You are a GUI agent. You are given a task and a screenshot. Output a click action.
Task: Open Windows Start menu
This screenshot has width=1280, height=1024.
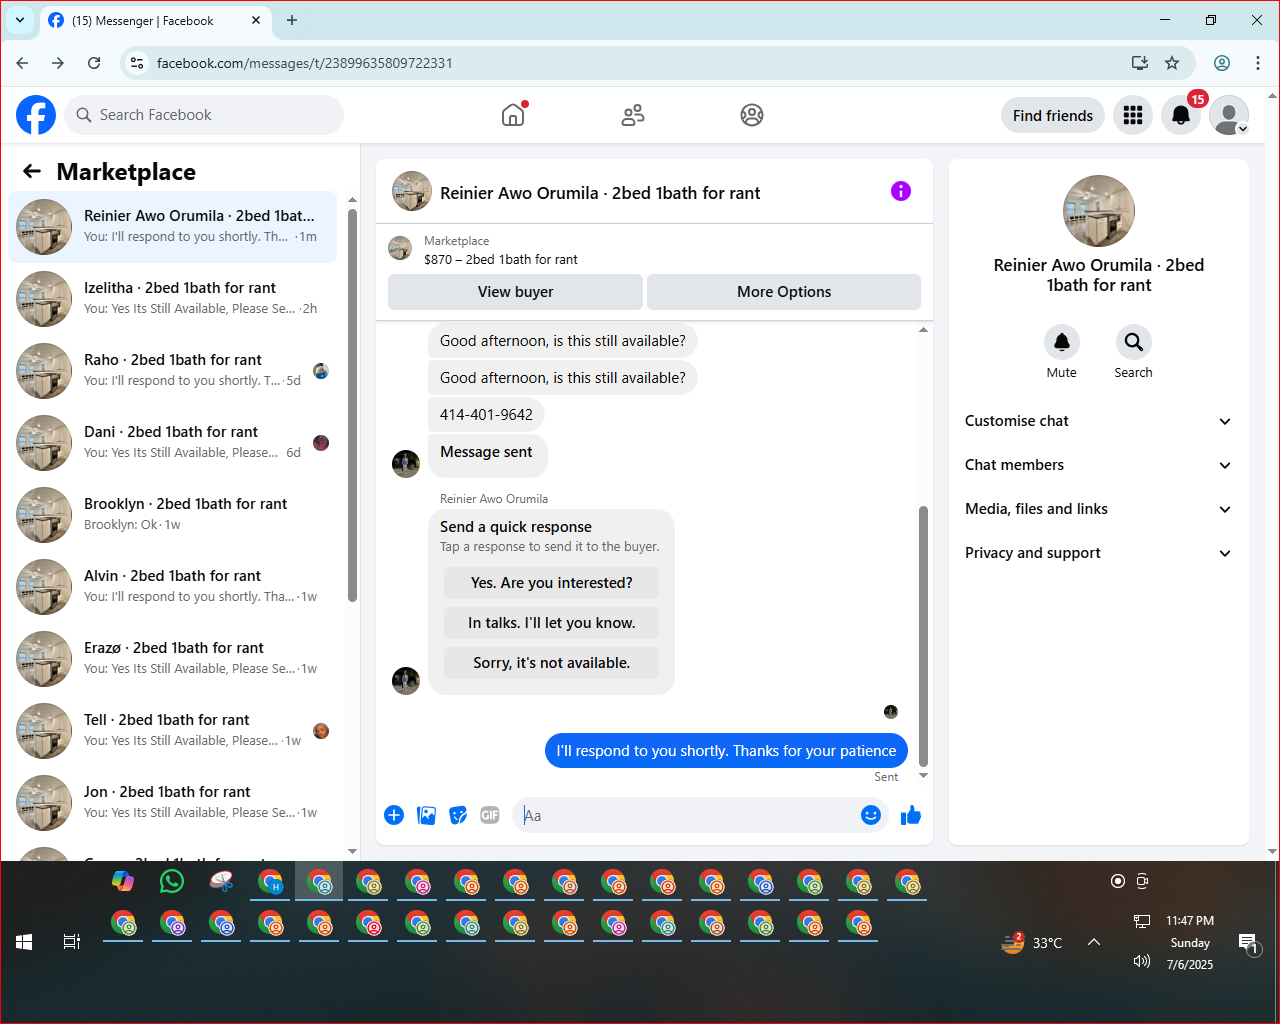click(24, 942)
